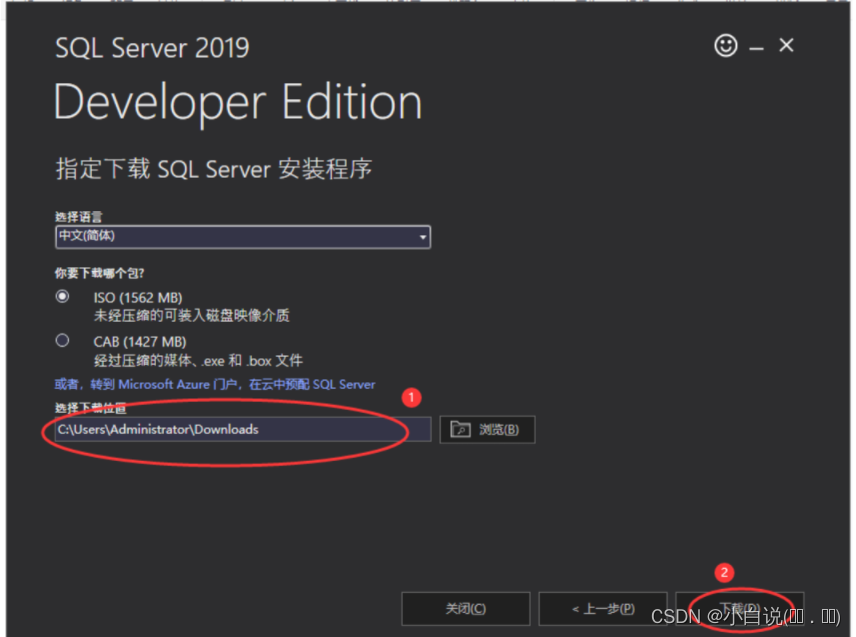The height and width of the screenshot is (637, 856).
Task: Click the 浏览(B) browse button
Action: pyautogui.click(x=487, y=430)
